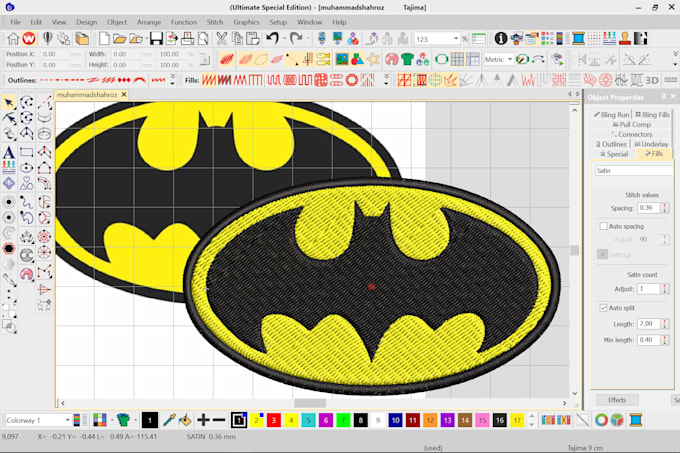Enable the Auto spacing checkbox
This screenshot has width=680, height=453.
[x=603, y=226]
